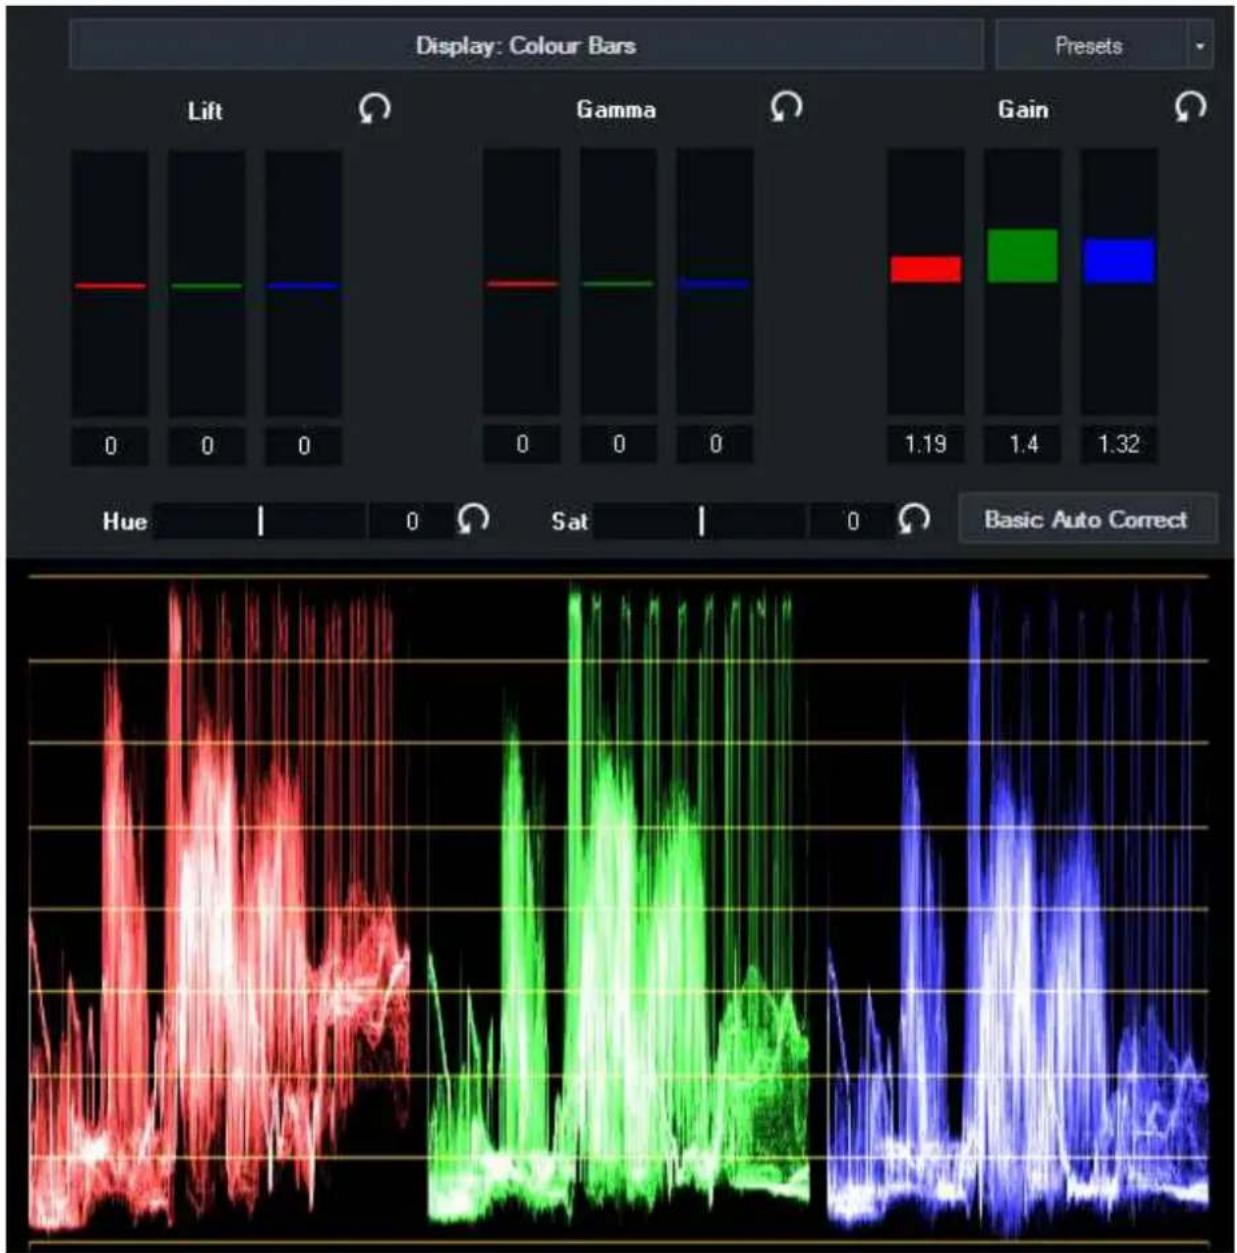Reset the Sat slider
The width and height of the screenshot is (1237, 1253).
[913, 518]
